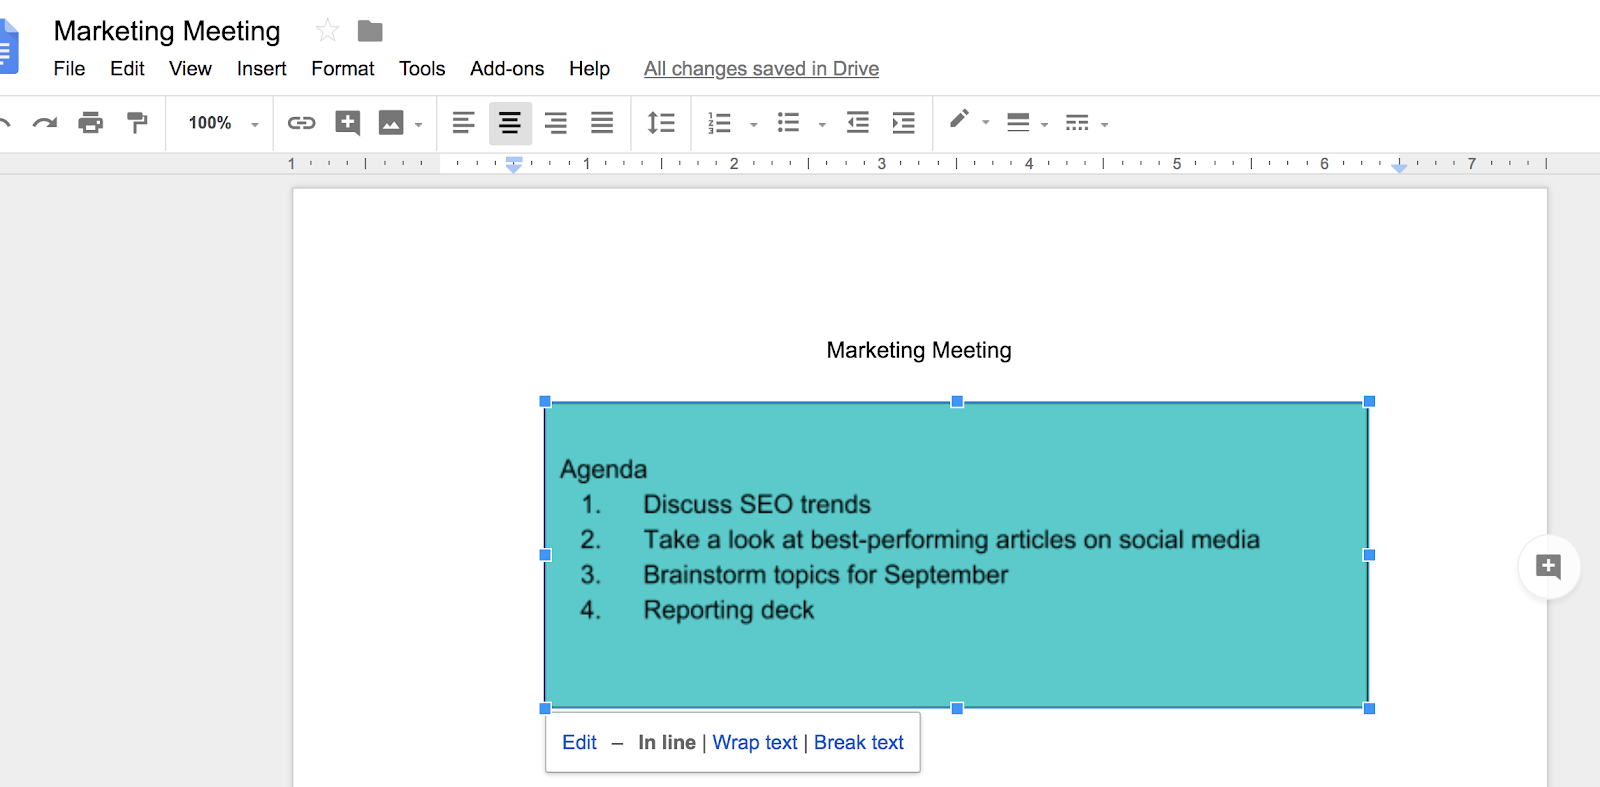Expand bulleted list options arrow

click(x=822, y=125)
